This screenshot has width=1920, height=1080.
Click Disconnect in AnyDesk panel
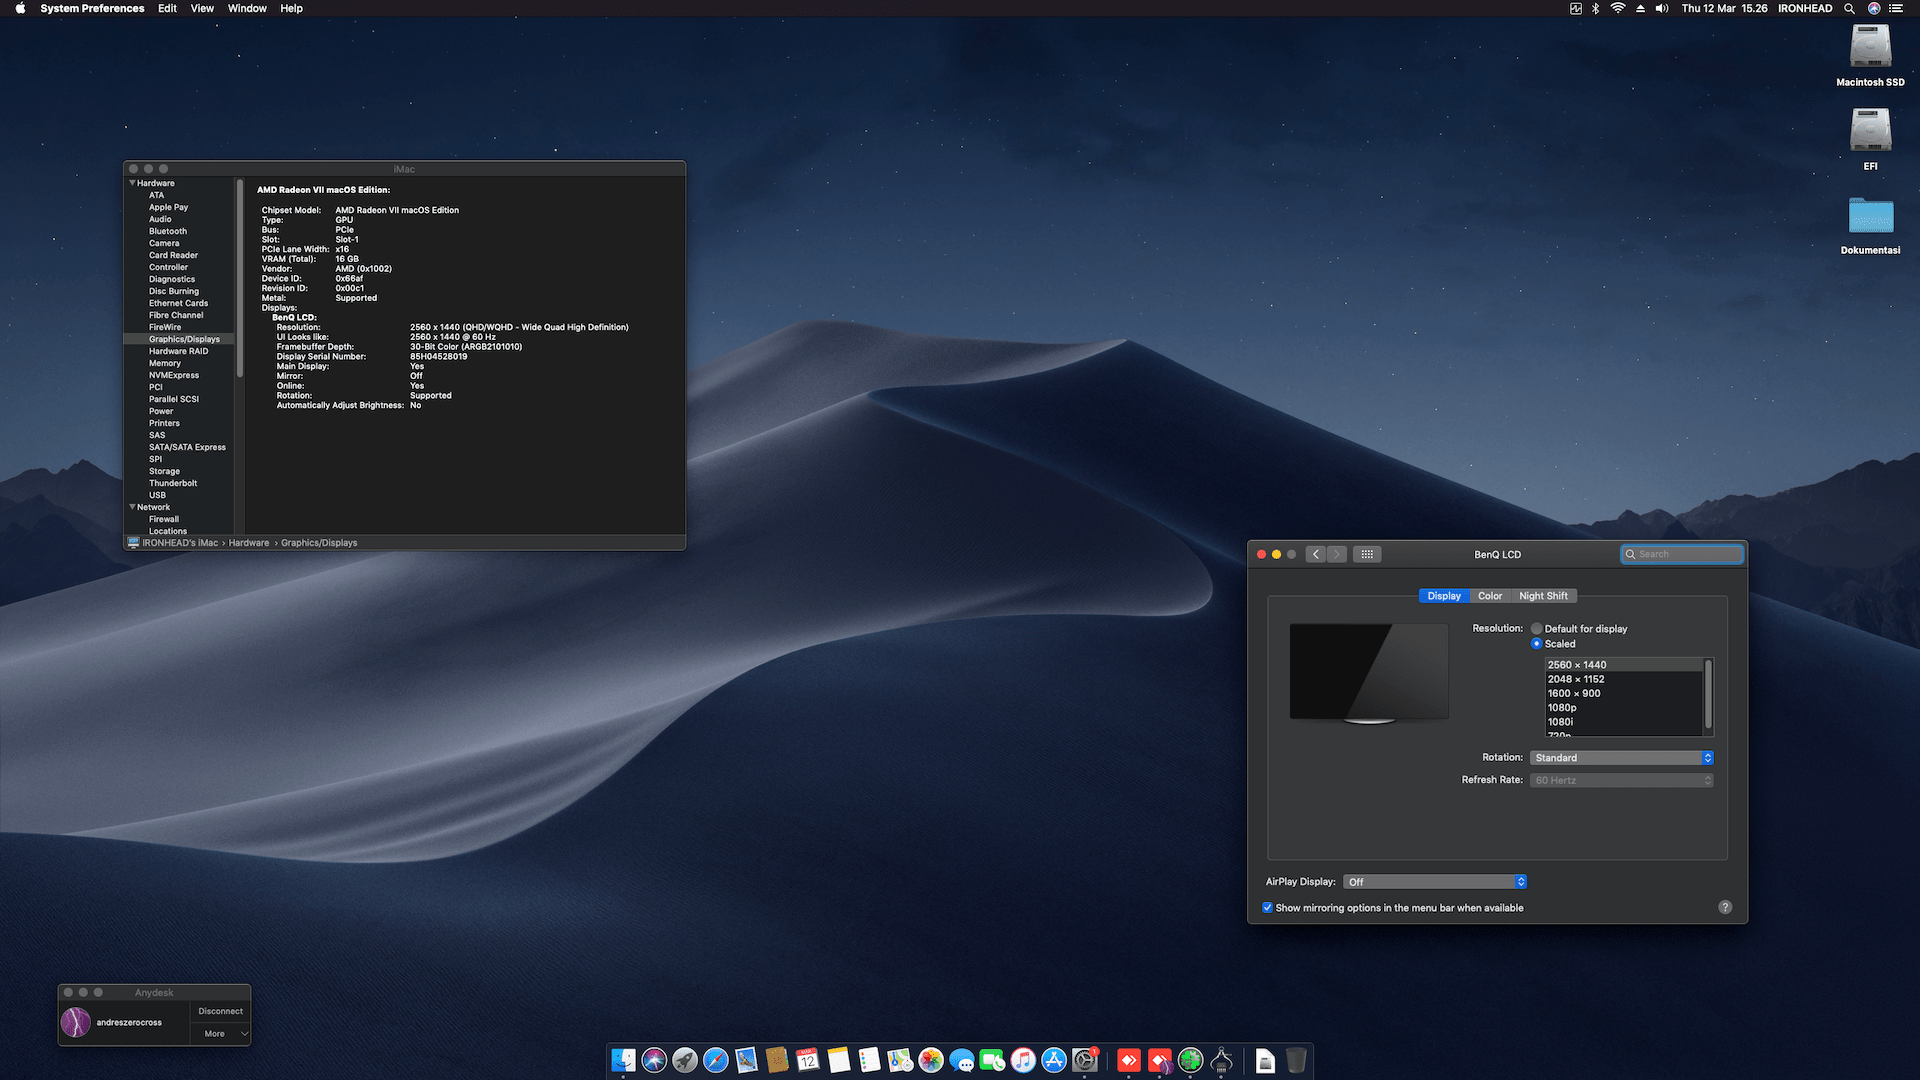pyautogui.click(x=221, y=1011)
